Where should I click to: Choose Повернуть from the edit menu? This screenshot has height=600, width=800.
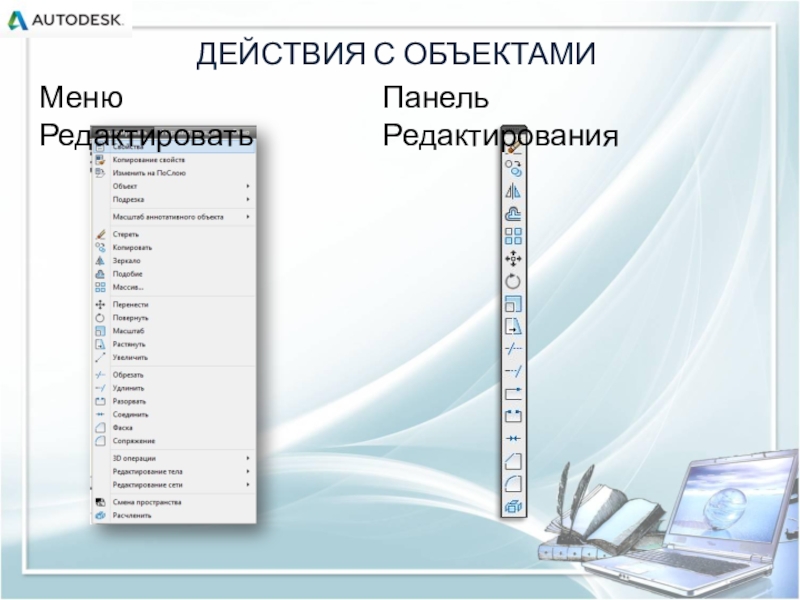tap(173, 318)
